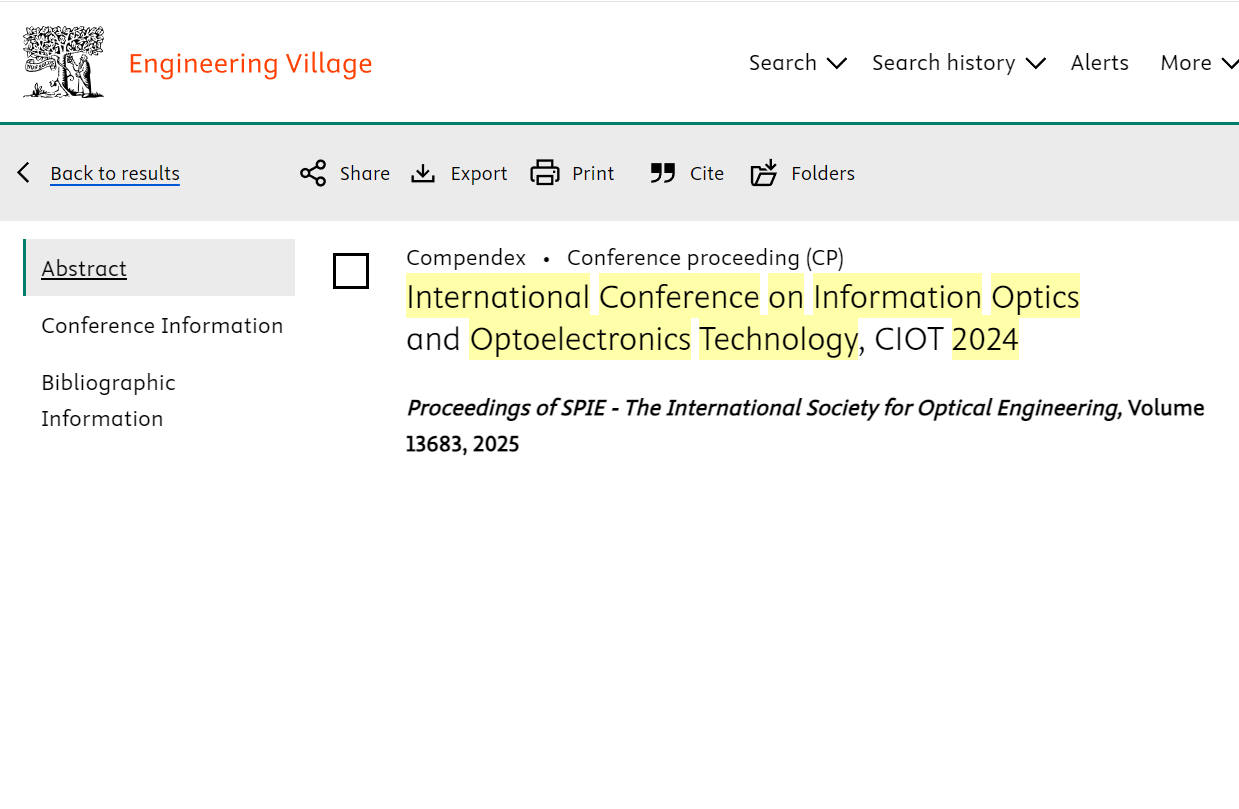The height and width of the screenshot is (809, 1239).
Task: Click the Print button label
Action: point(593,173)
